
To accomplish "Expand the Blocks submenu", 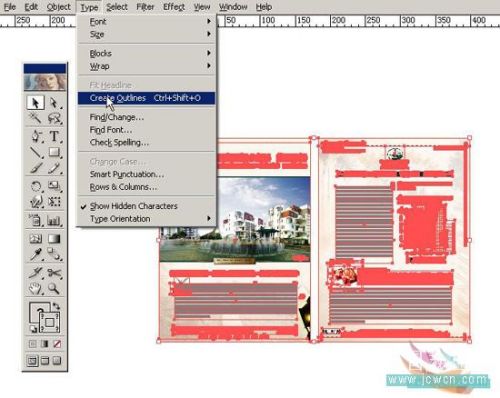I will pos(147,53).
